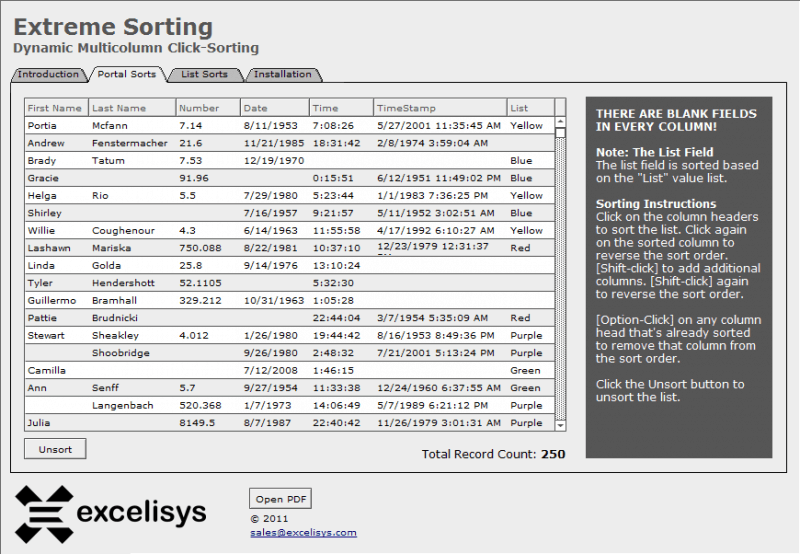Viewport: 800px width, 554px height.
Task: Click the Unsort button
Action: click(x=55, y=449)
